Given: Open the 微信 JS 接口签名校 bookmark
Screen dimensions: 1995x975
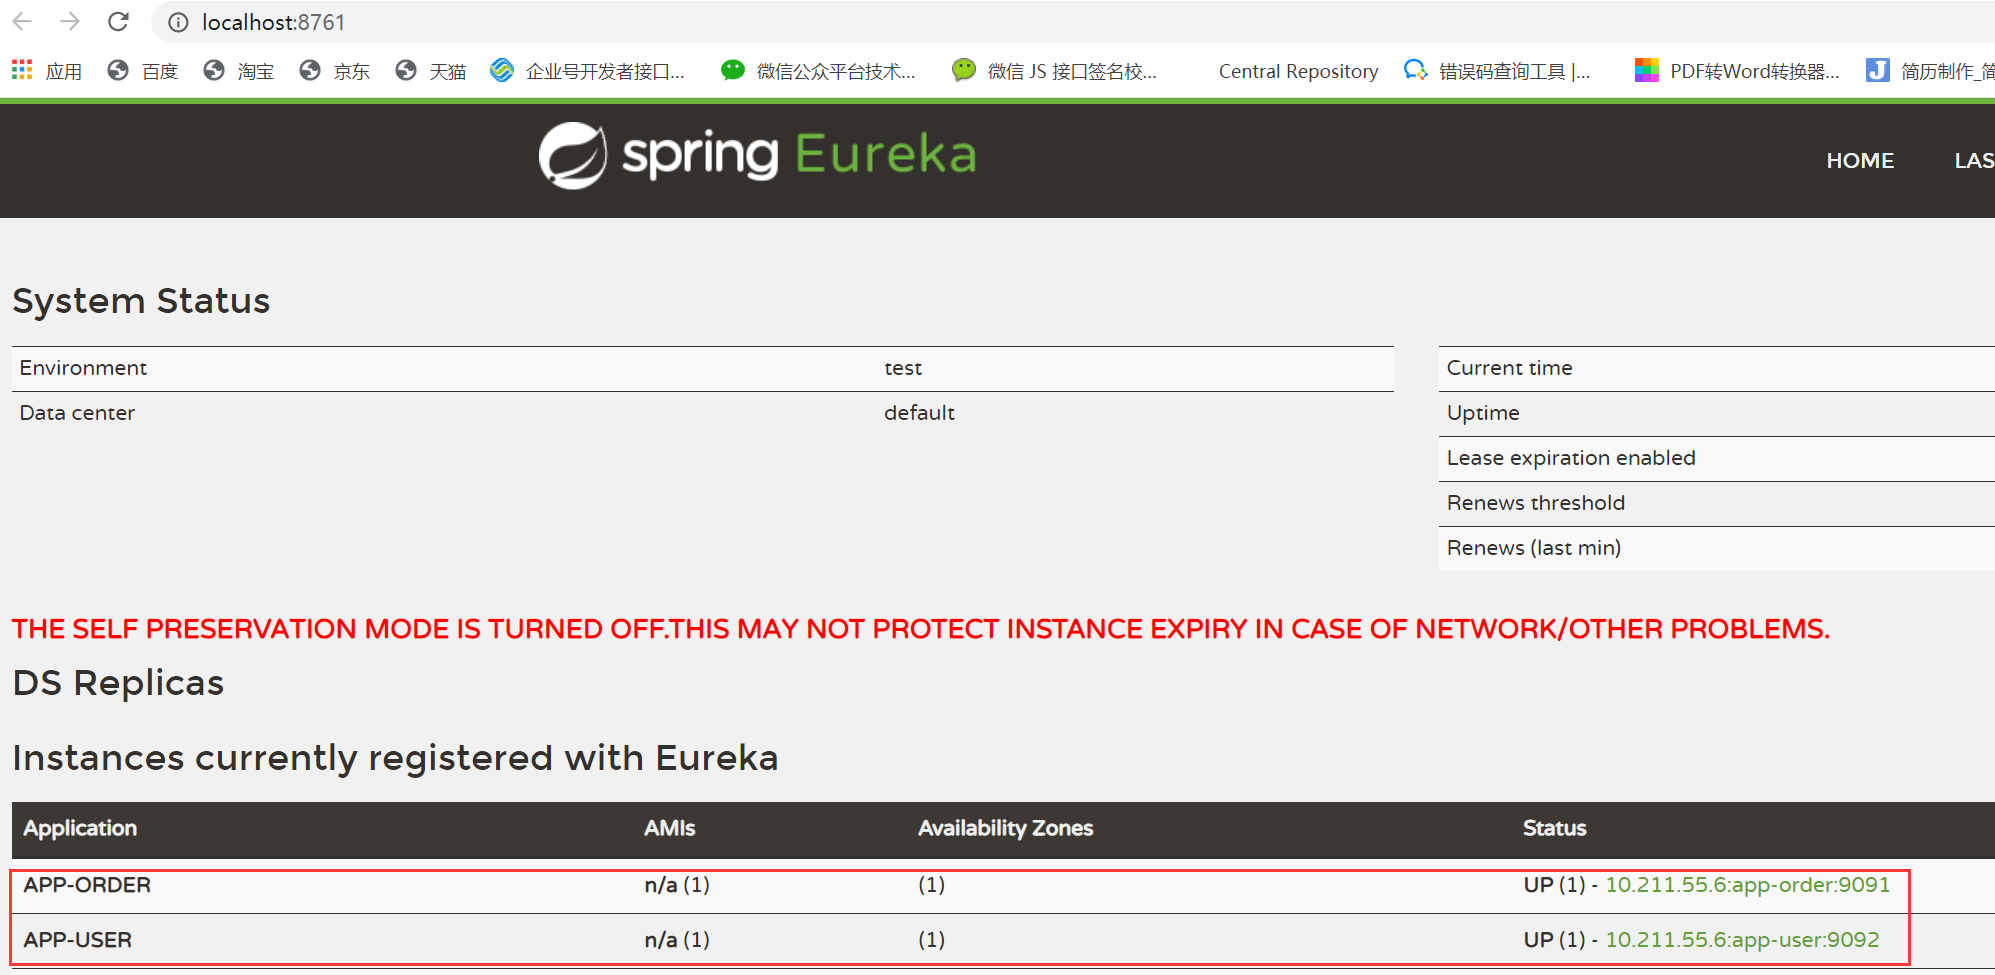Looking at the screenshot, I should 1054,70.
